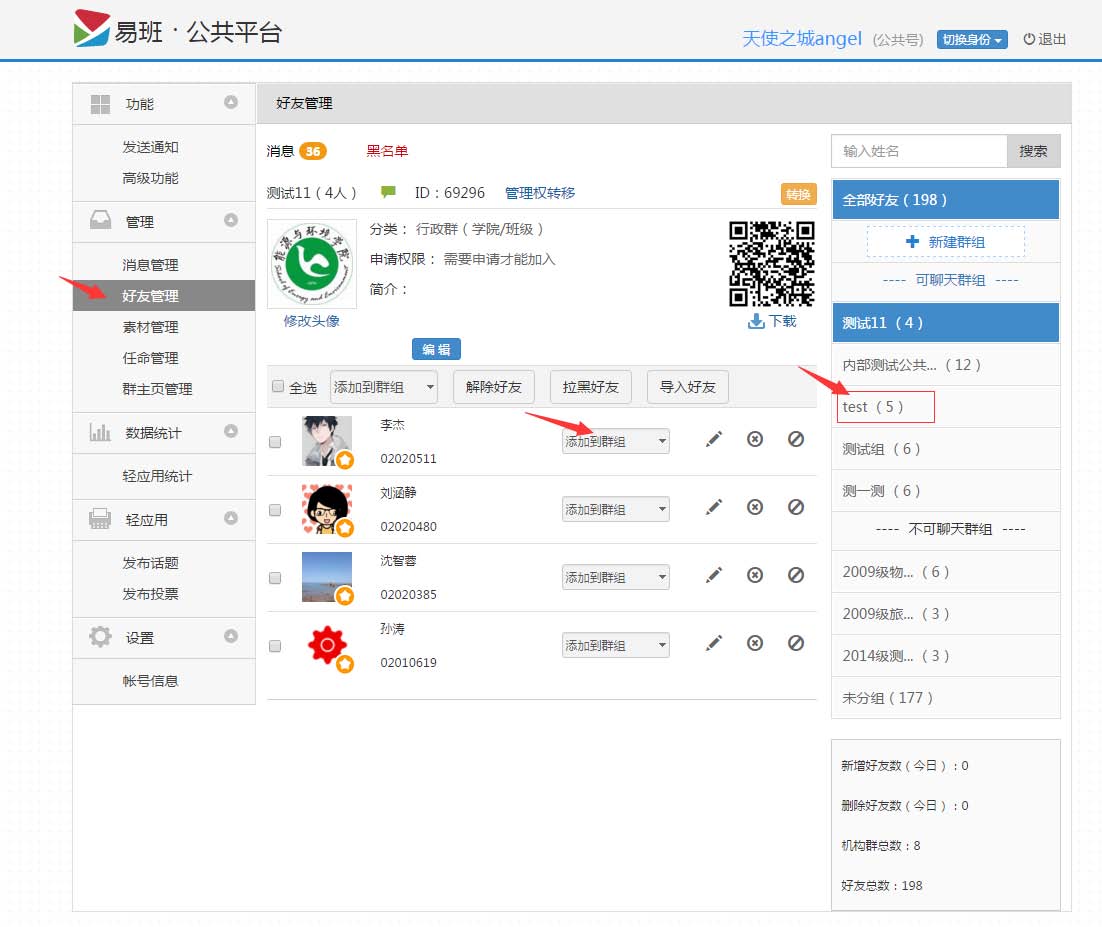The height and width of the screenshot is (927, 1102).
Task: Click the QR code download icon
Action: (x=756, y=321)
